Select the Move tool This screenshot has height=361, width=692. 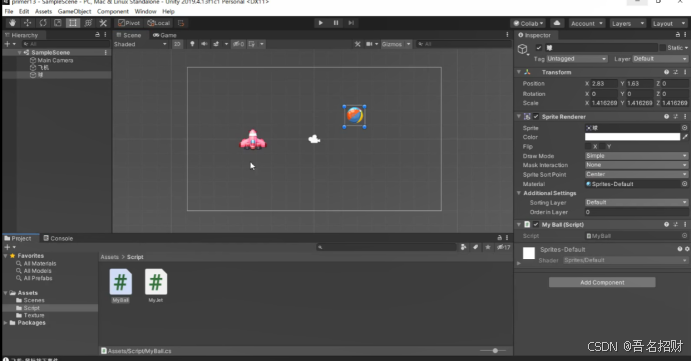[x=27, y=23]
